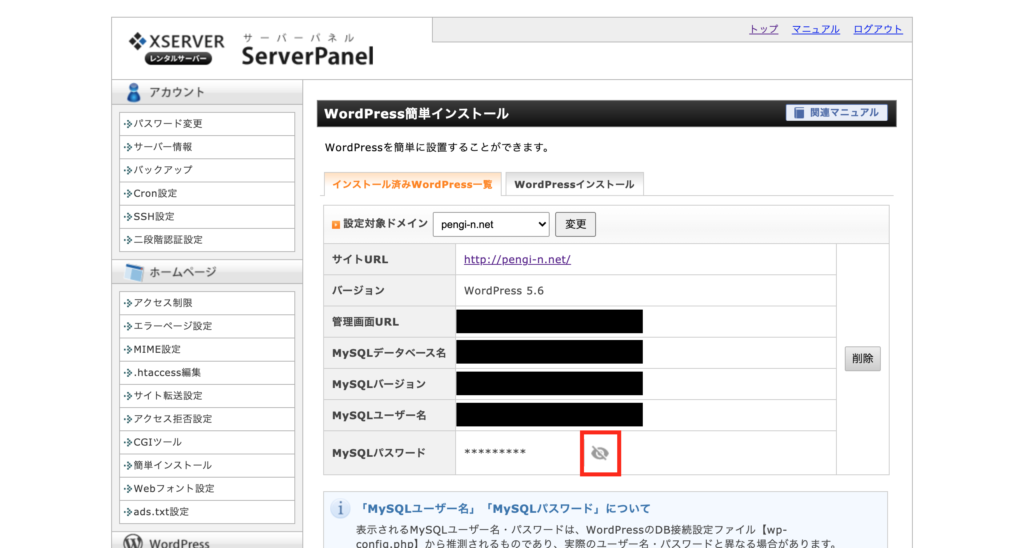
Task: Switch to the WordPressインストール tab
Action: coord(574,184)
